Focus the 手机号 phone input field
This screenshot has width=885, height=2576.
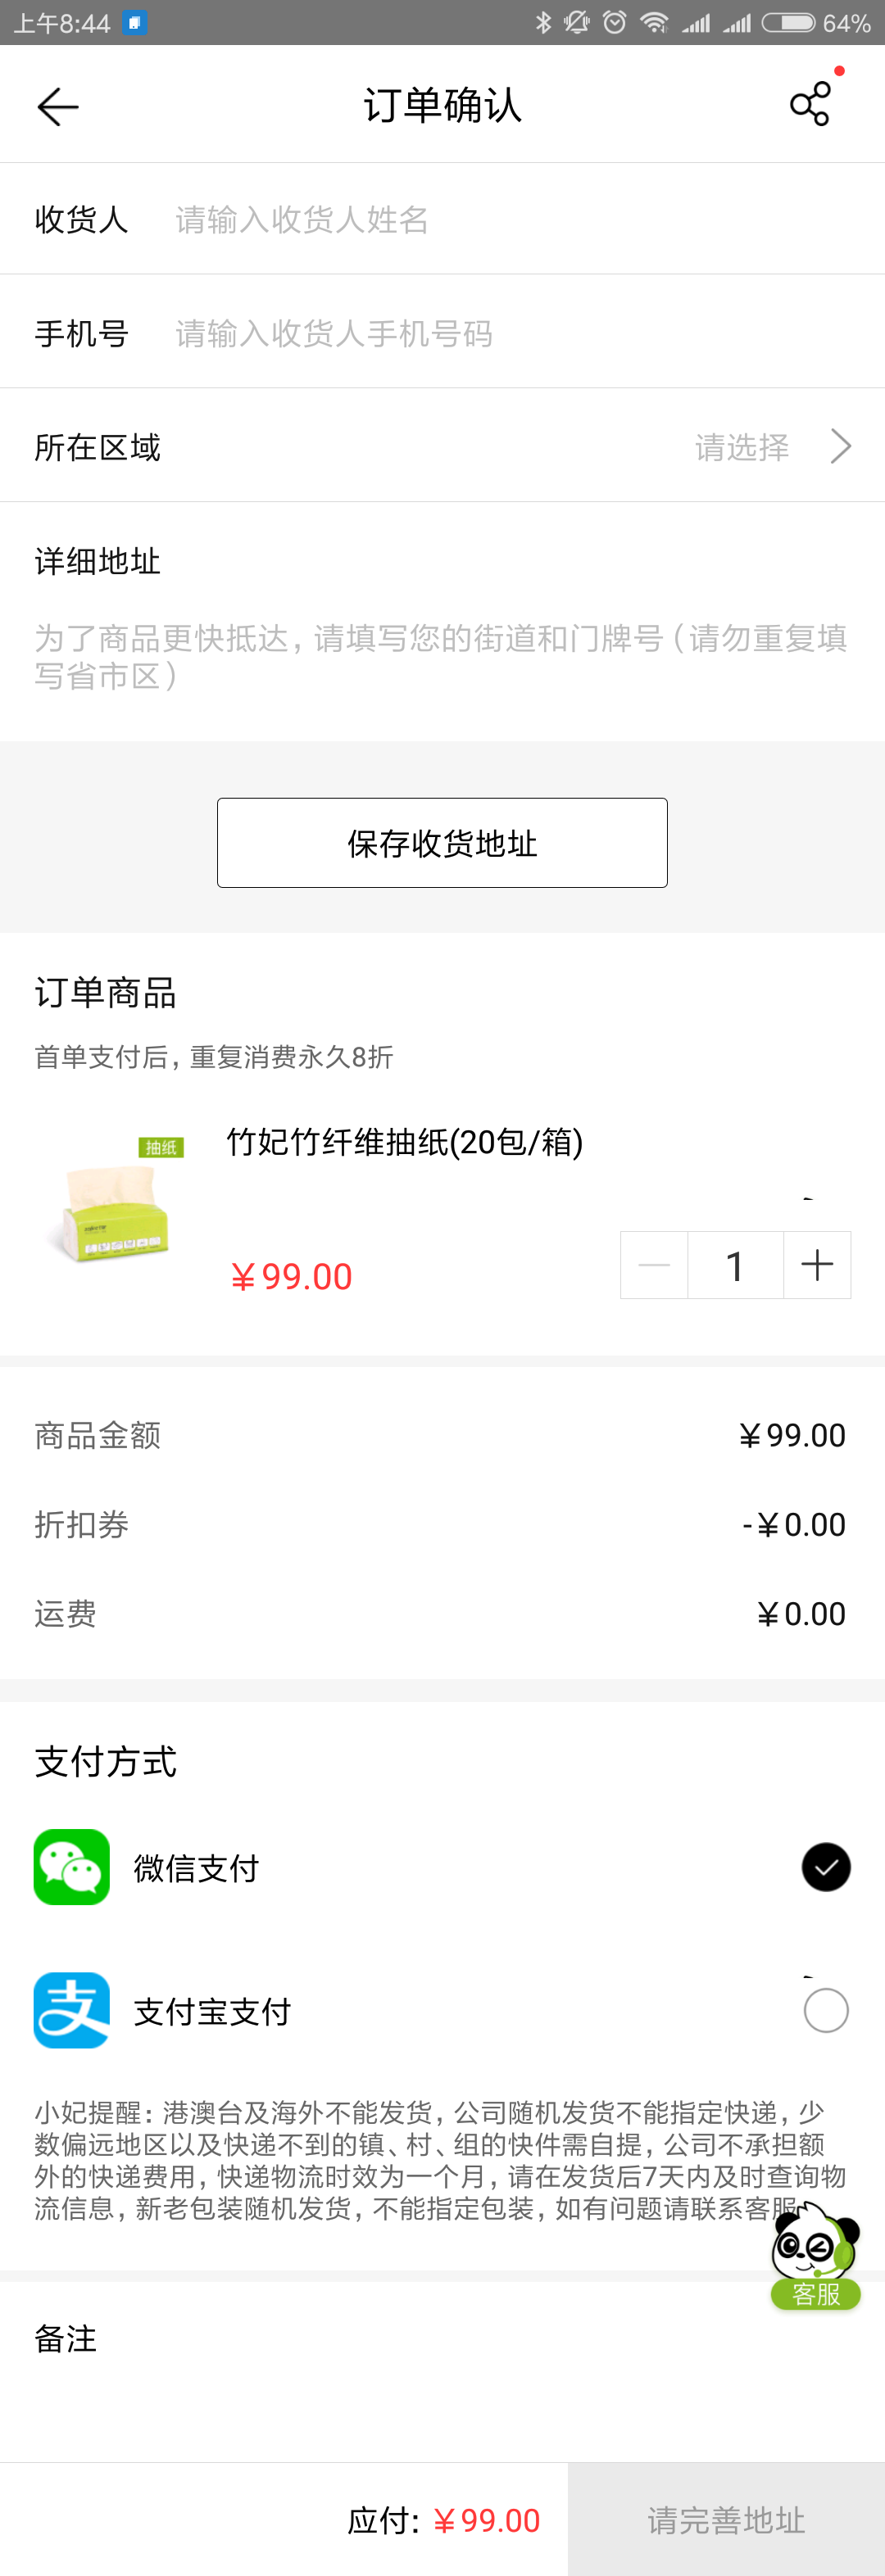click(510, 333)
